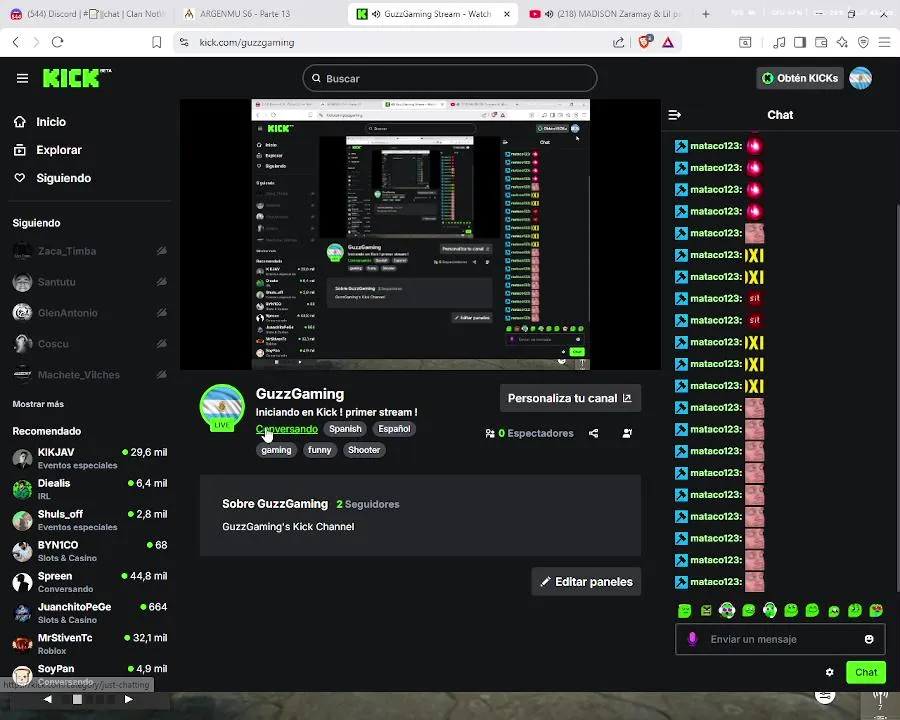Switch to Discord browser tab
The image size is (900, 720).
tap(88, 14)
